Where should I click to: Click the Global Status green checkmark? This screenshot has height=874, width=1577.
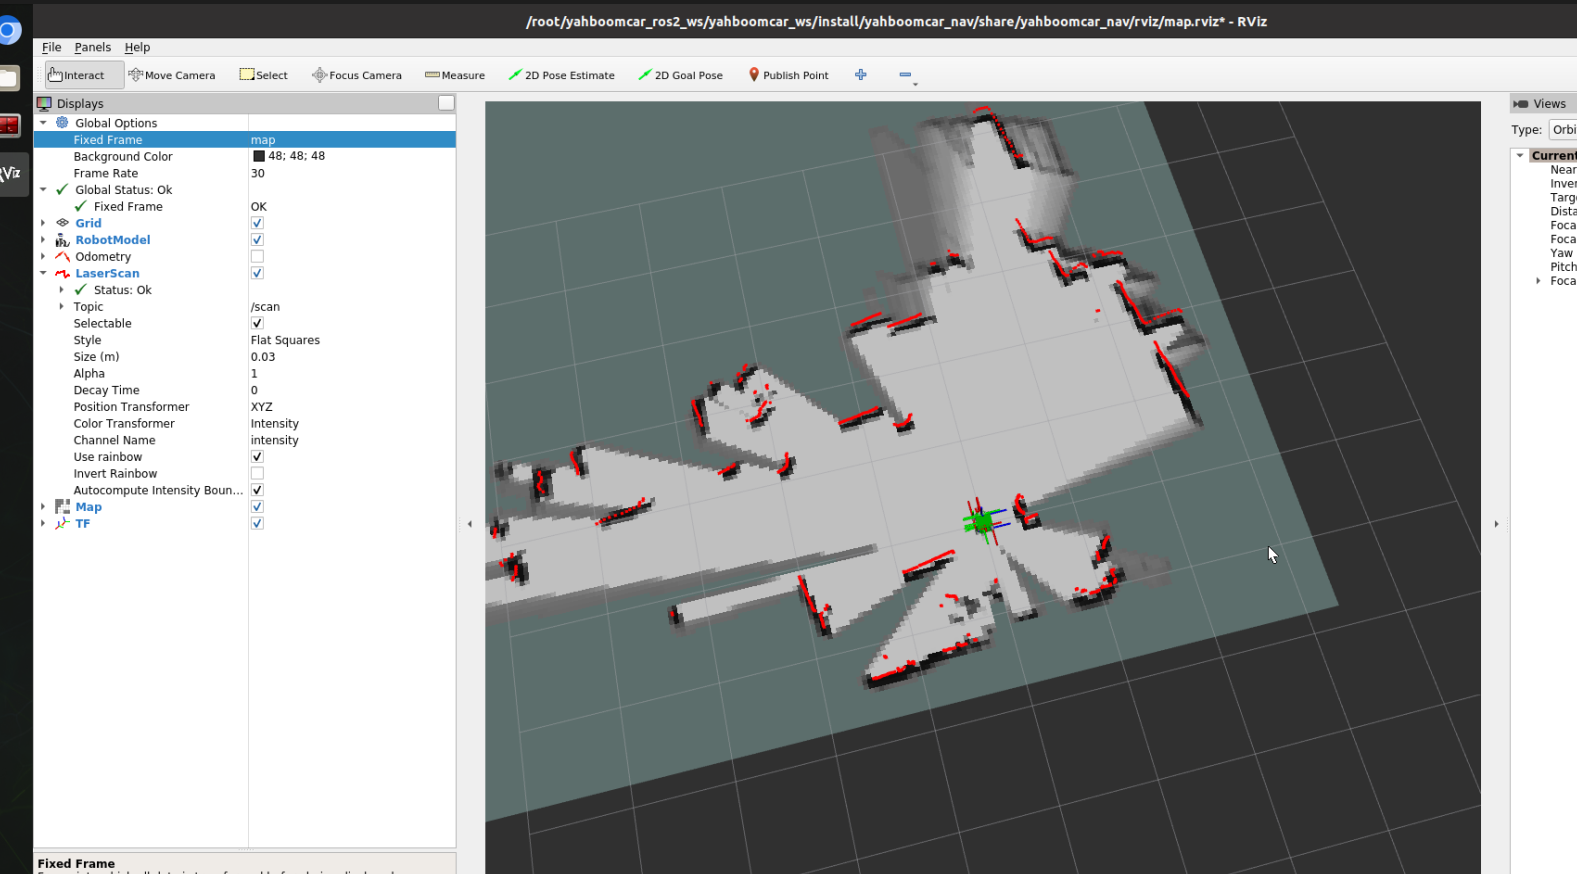(62, 190)
